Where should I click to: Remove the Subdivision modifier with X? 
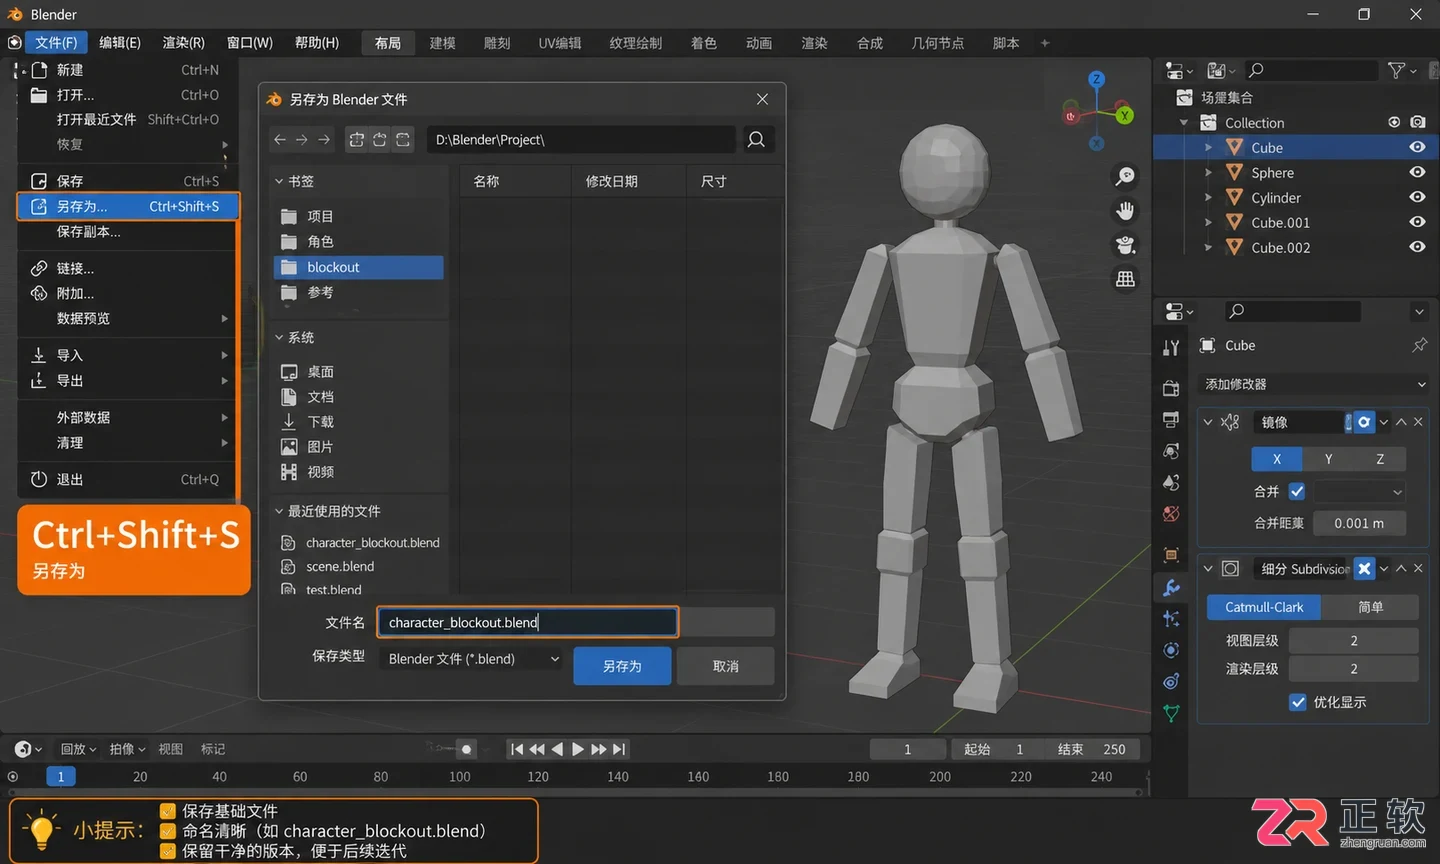(x=1418, y=568)
